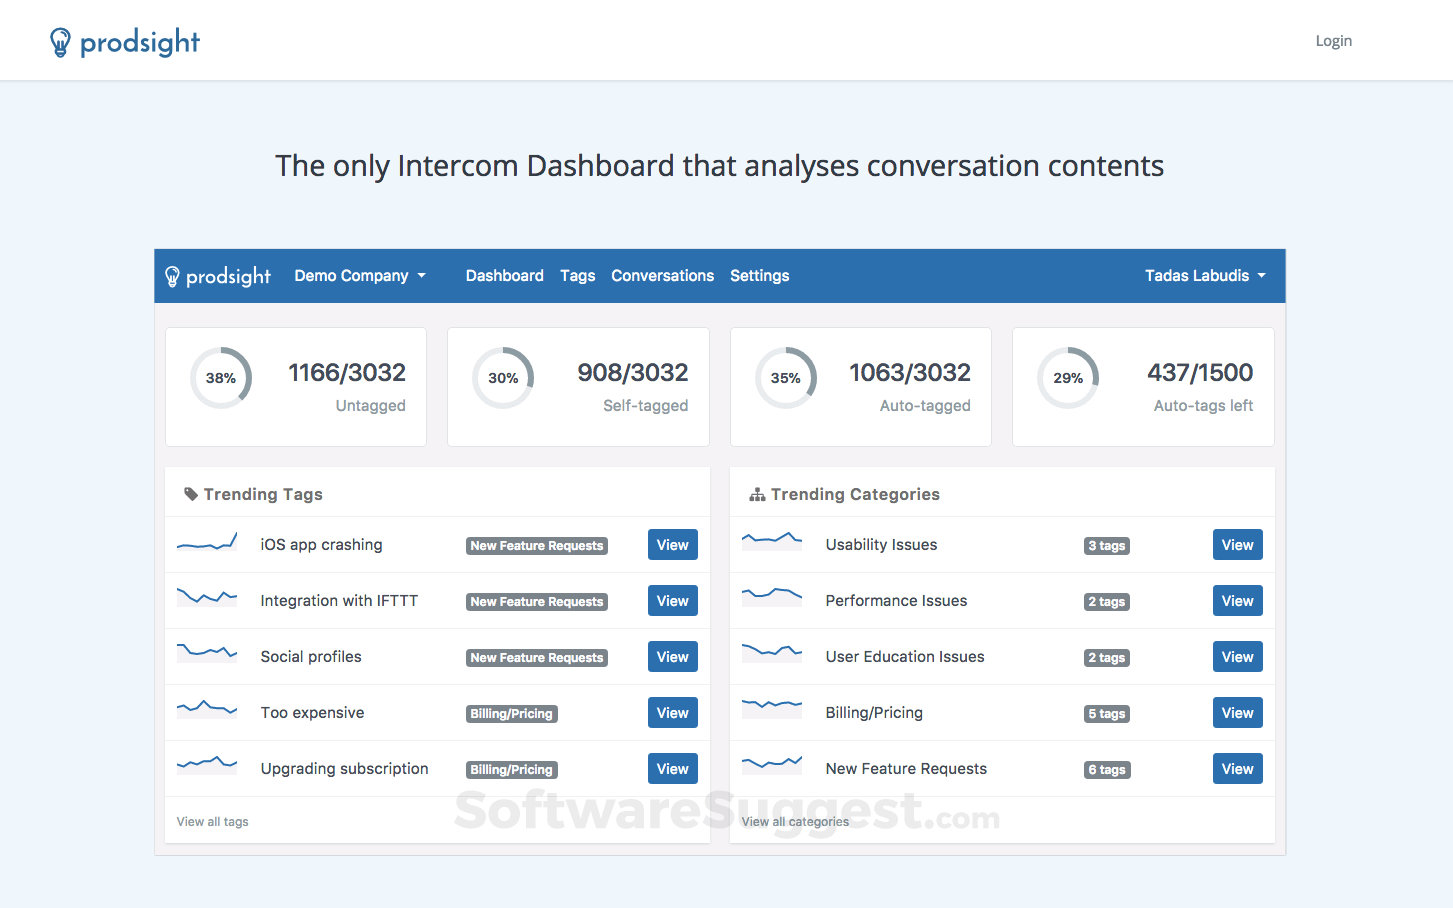Click the 5 tags badge for Billing/Pricing
Image resolution: width=1453 pixels, height=908 pixels.
[1107, 714]
